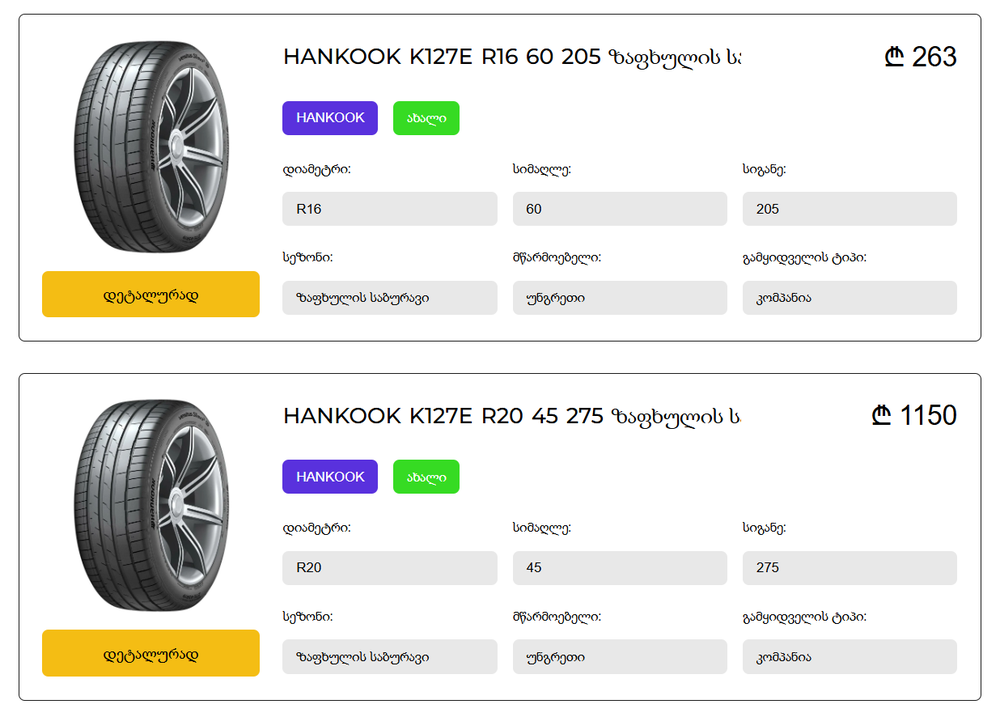The image size is (1000, 717).
Task: Click the width field showing 275
Action: 849,568
